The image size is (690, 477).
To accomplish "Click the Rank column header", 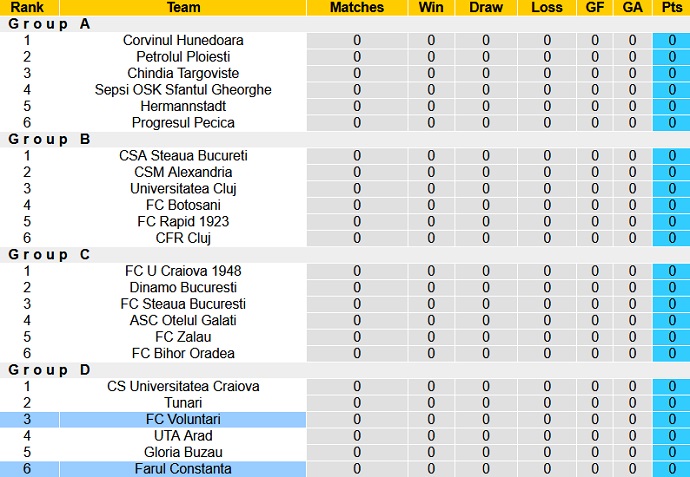I will click(x=27, y=7).
